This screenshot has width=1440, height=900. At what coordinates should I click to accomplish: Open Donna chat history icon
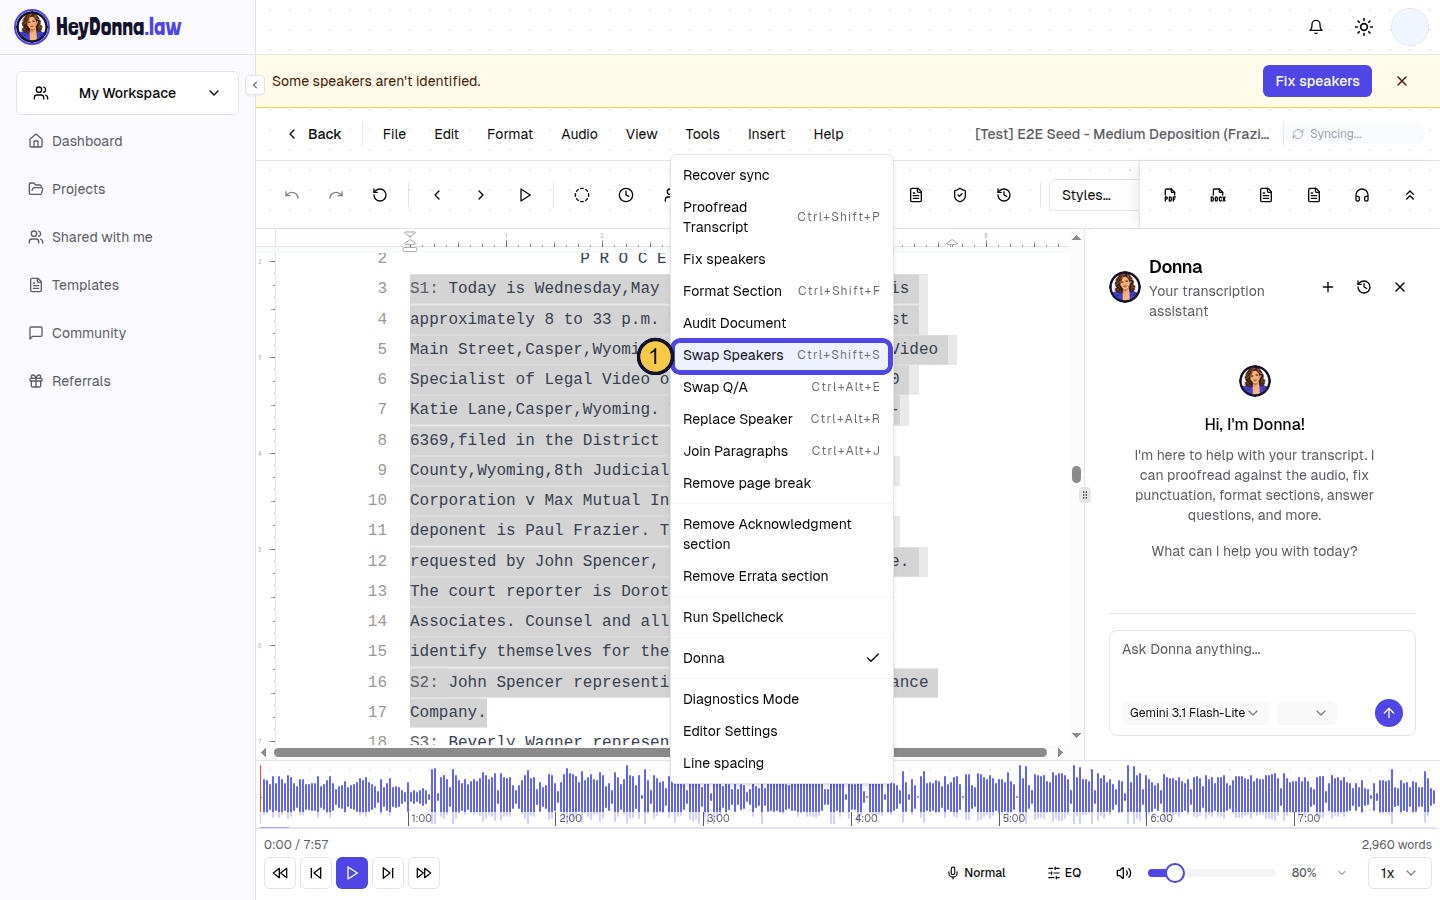click(x=1364, y=287)
